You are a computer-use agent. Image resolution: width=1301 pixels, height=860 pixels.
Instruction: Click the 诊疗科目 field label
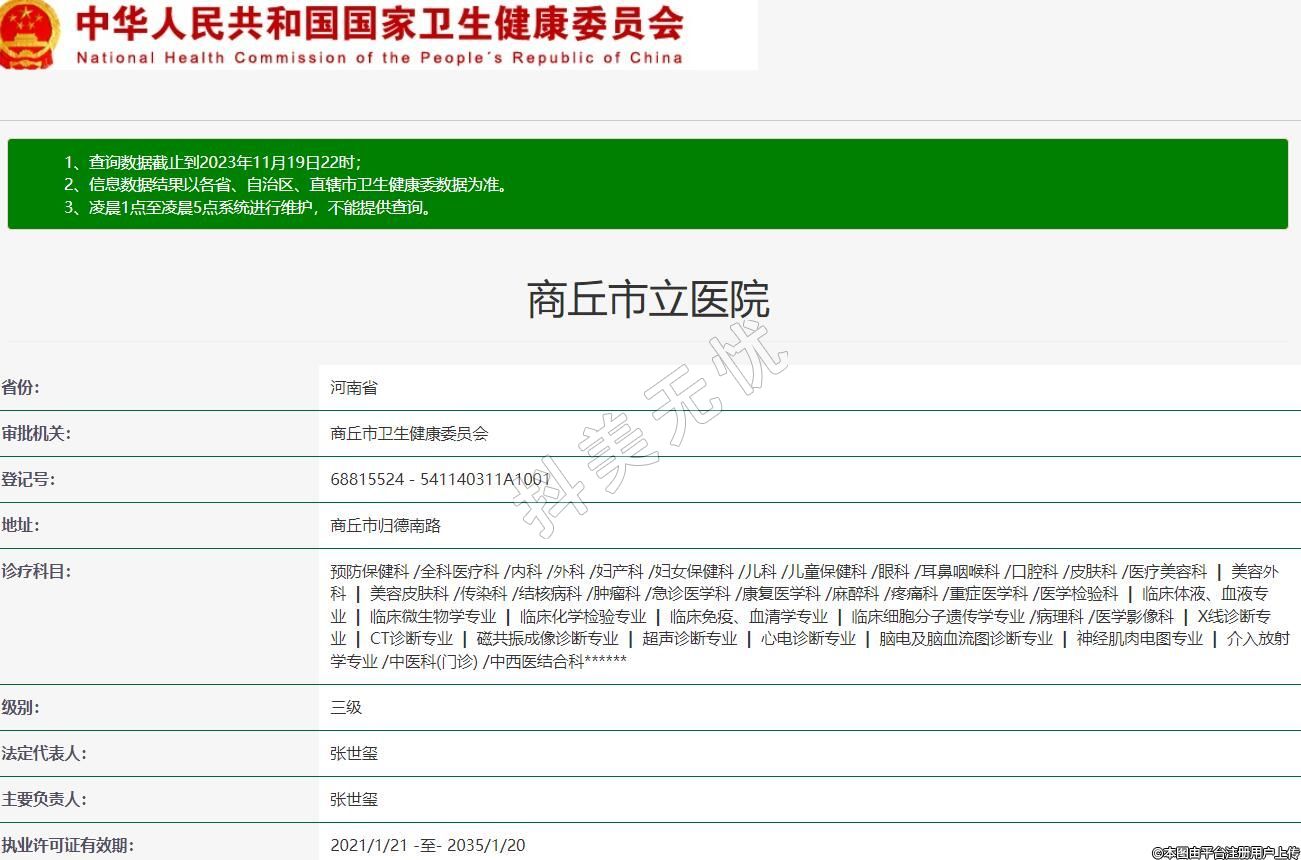(36, 572)
